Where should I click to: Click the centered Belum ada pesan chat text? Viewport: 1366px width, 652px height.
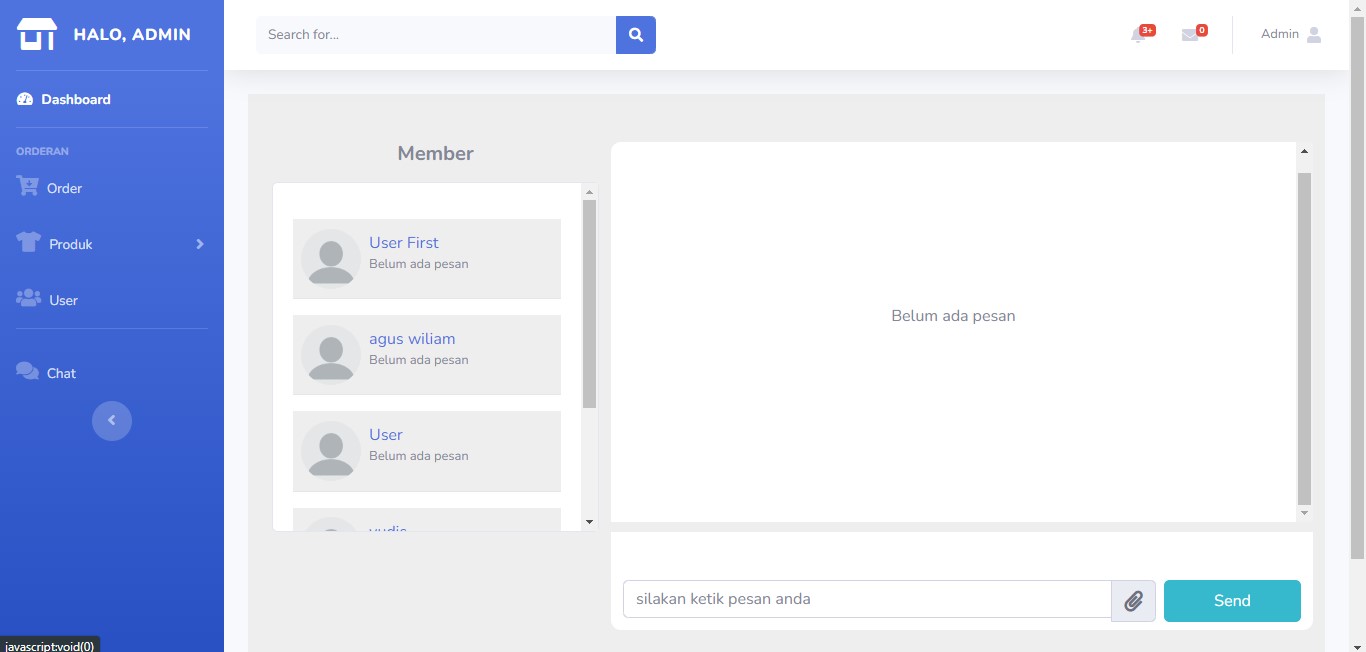(x=953, y=316)
